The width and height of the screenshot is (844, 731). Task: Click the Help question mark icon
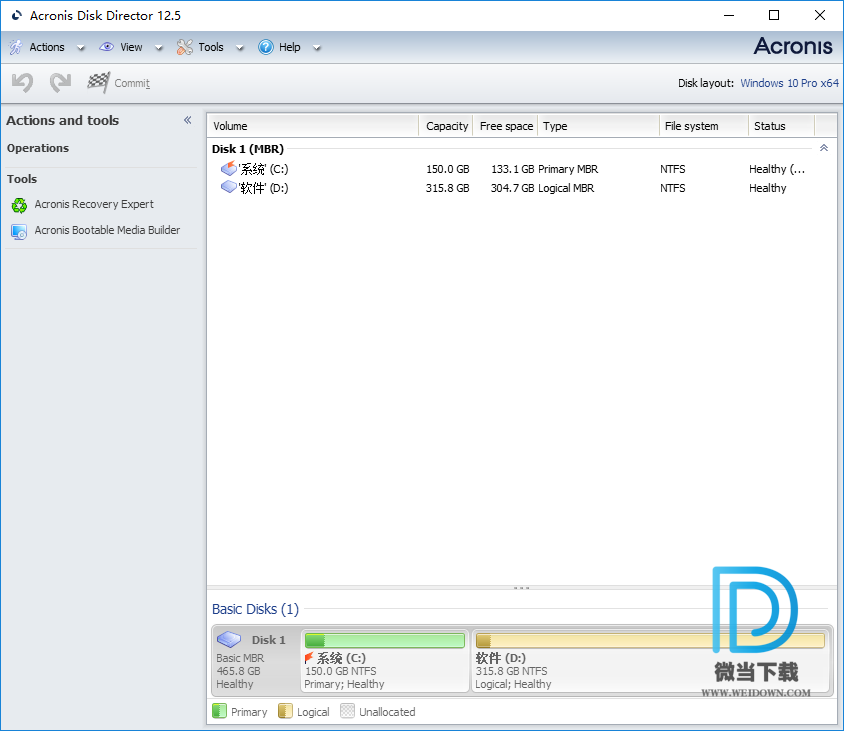[265, 47]
